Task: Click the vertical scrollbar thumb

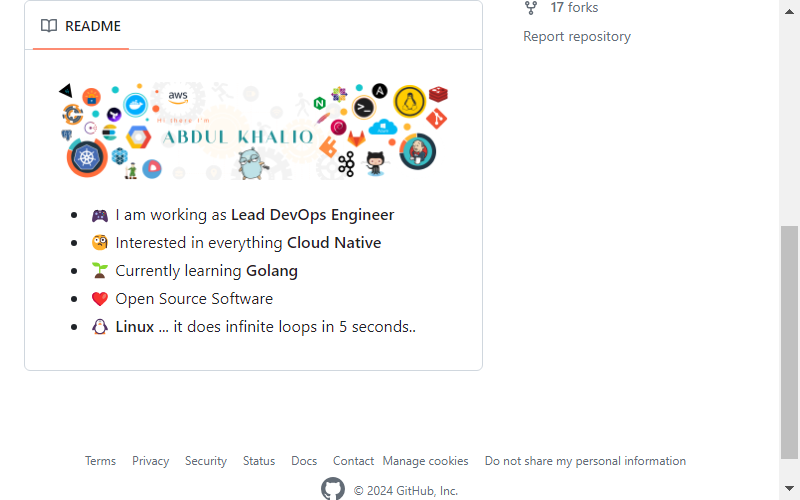Action: click(x=789, y=342)
